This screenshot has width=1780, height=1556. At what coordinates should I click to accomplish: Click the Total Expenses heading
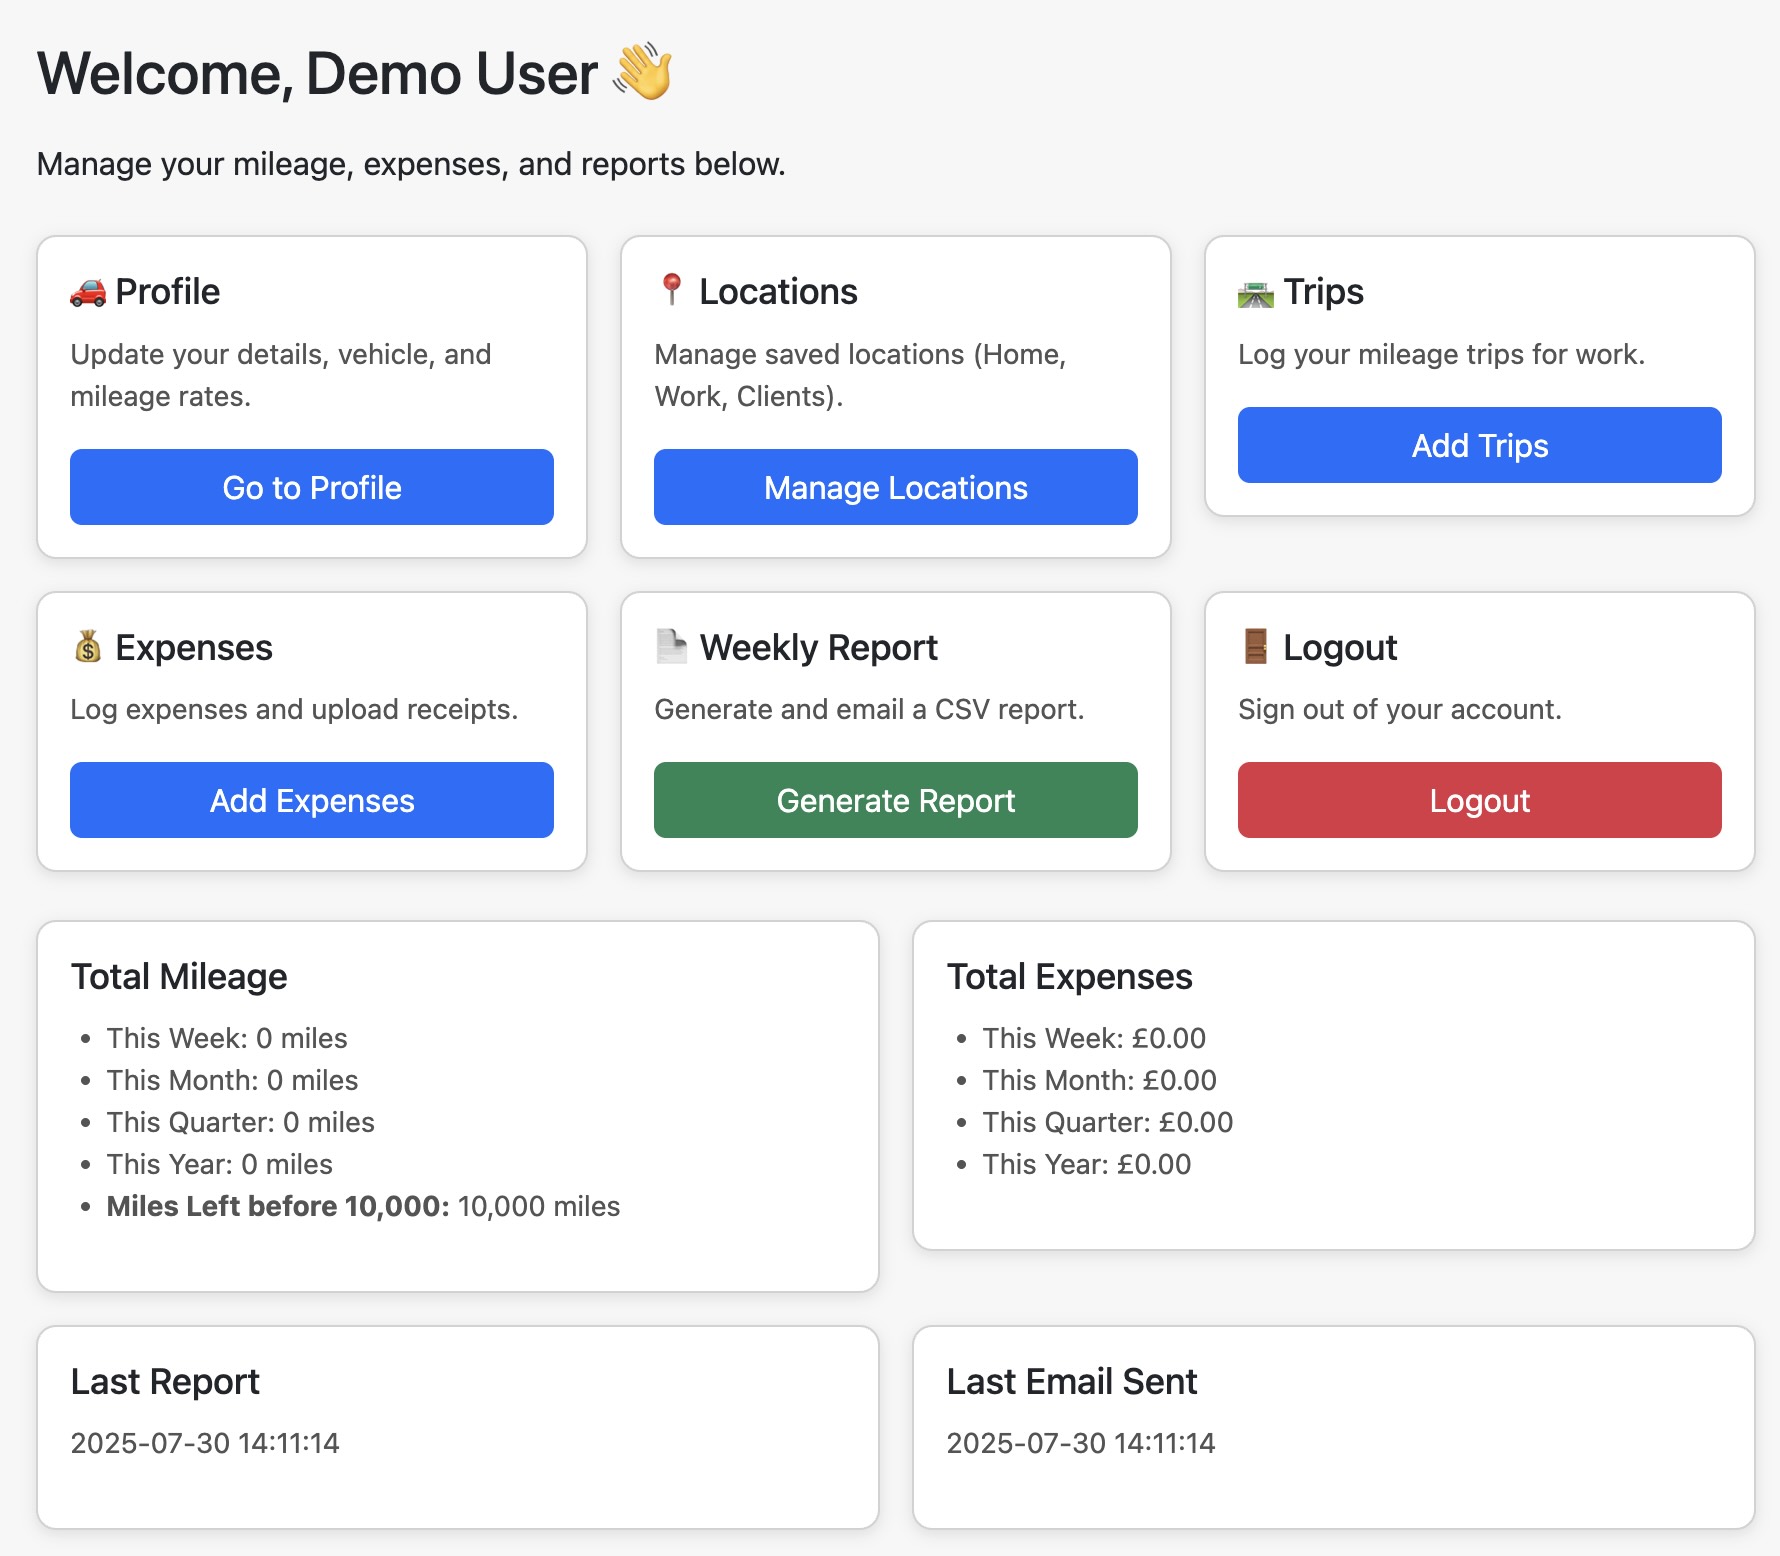(x=1069, y=977)
